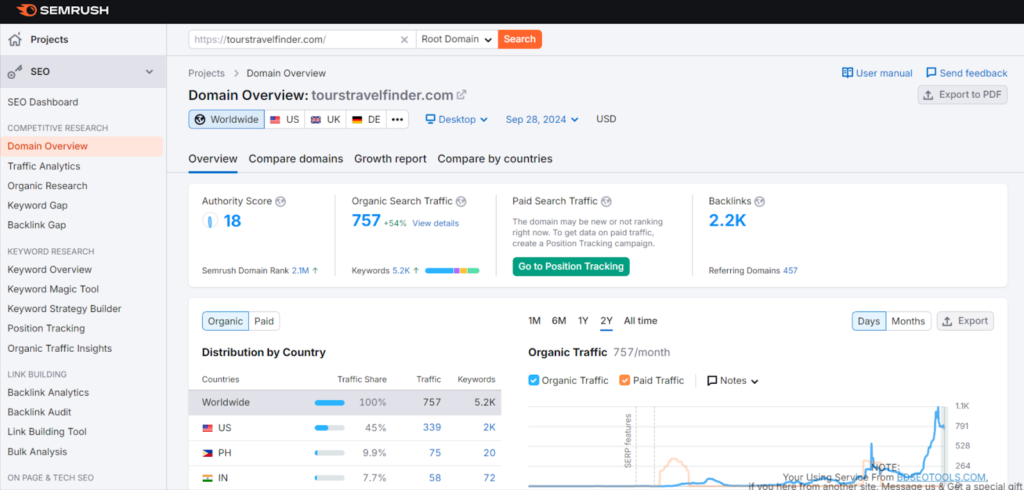
Task: Click globe icon next to Backlinks
Action: [x=760, y=201]
